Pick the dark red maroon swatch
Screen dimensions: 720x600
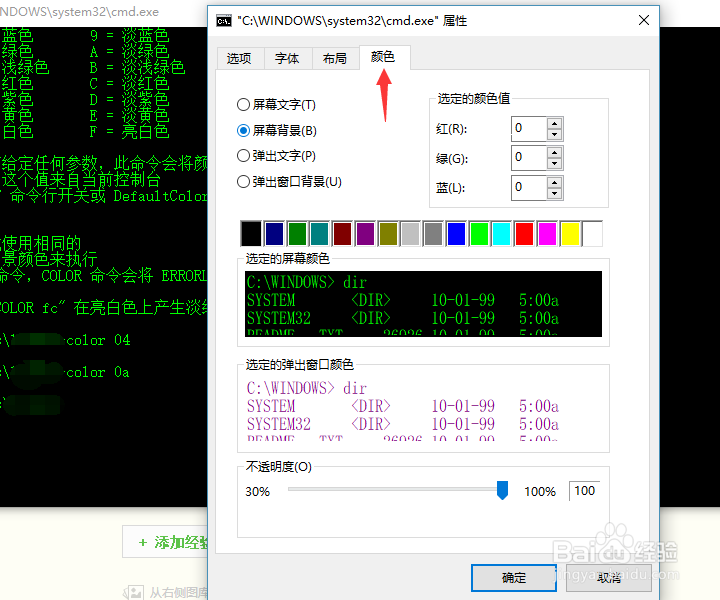pos(343,234)
